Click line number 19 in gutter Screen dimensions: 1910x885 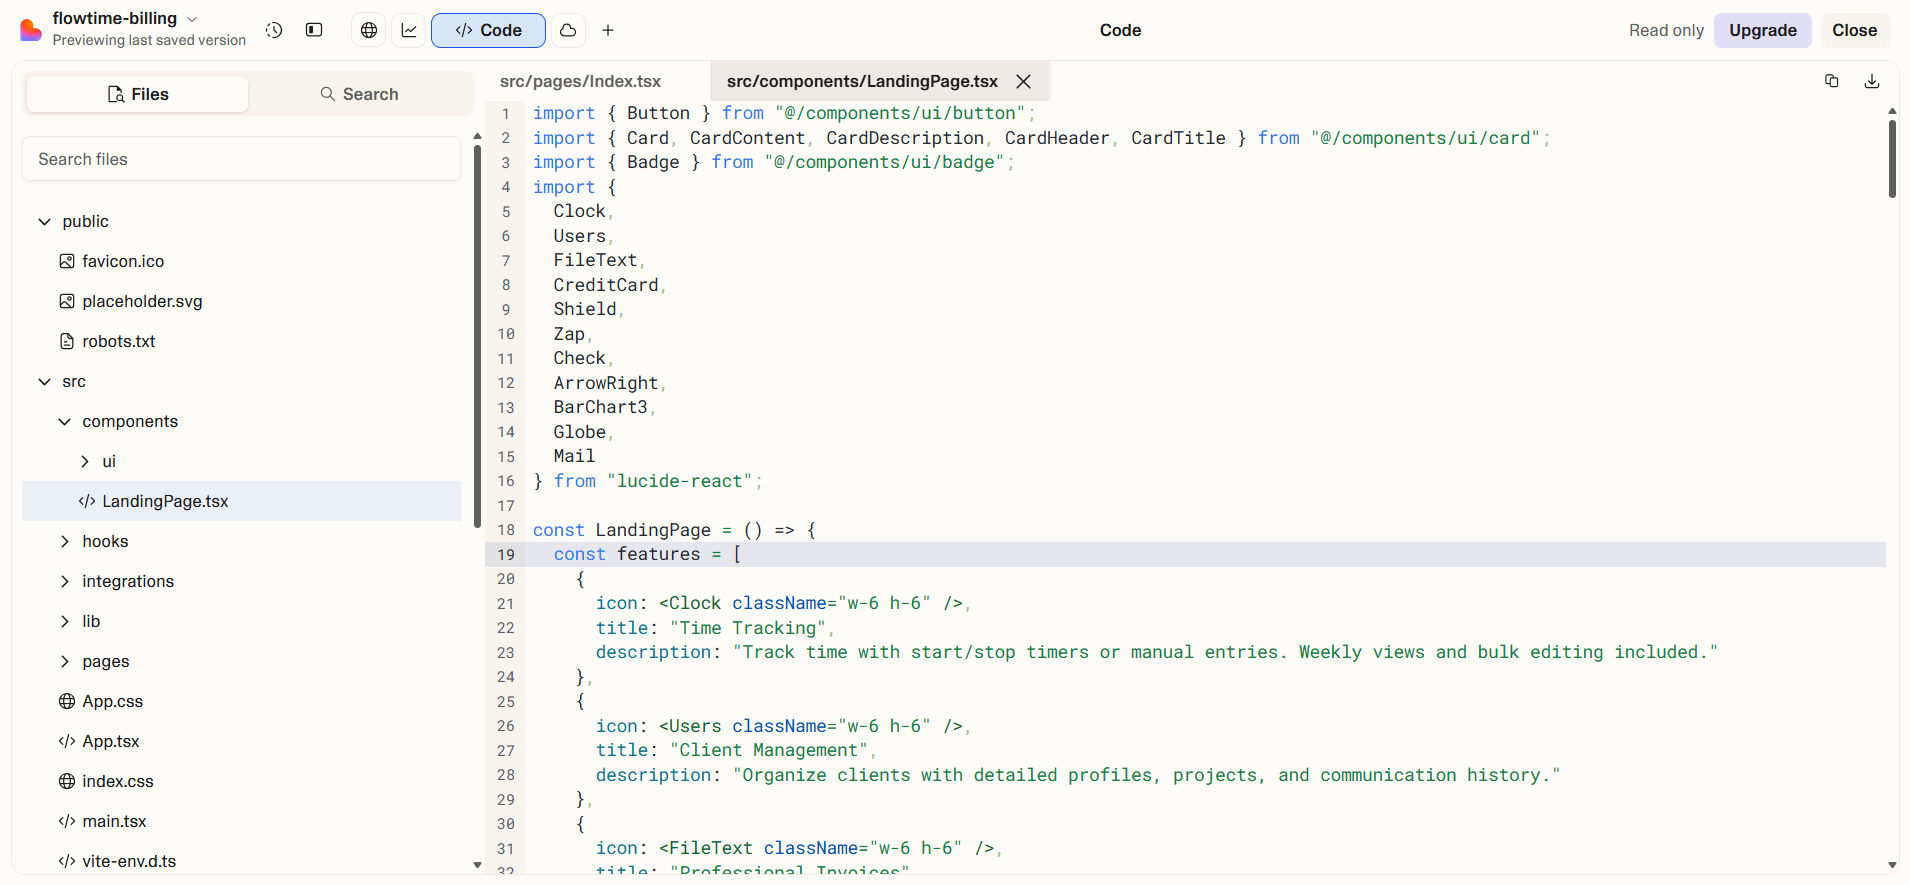(506, 555)
